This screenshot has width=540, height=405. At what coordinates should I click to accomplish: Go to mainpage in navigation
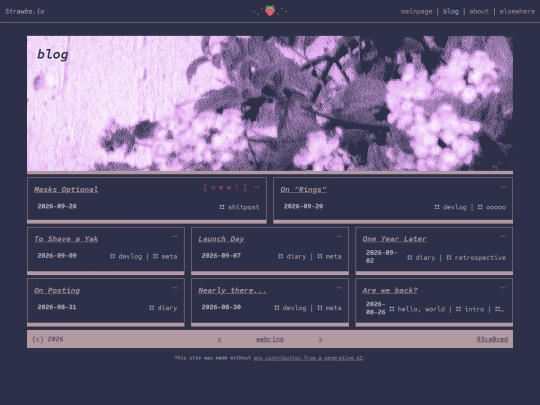416,11
